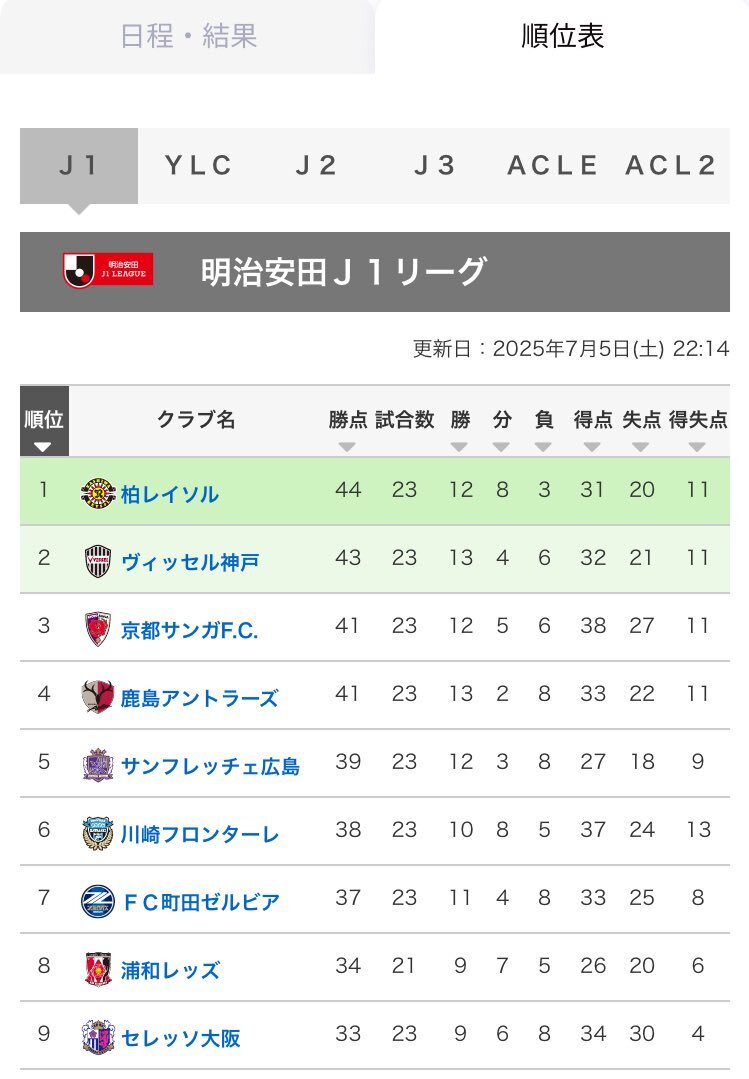Click the Meiji Yasuda J1 League logo
The width and height of the screenshot is (749, 1079).
pyautogui.click(x=108, y=271)
